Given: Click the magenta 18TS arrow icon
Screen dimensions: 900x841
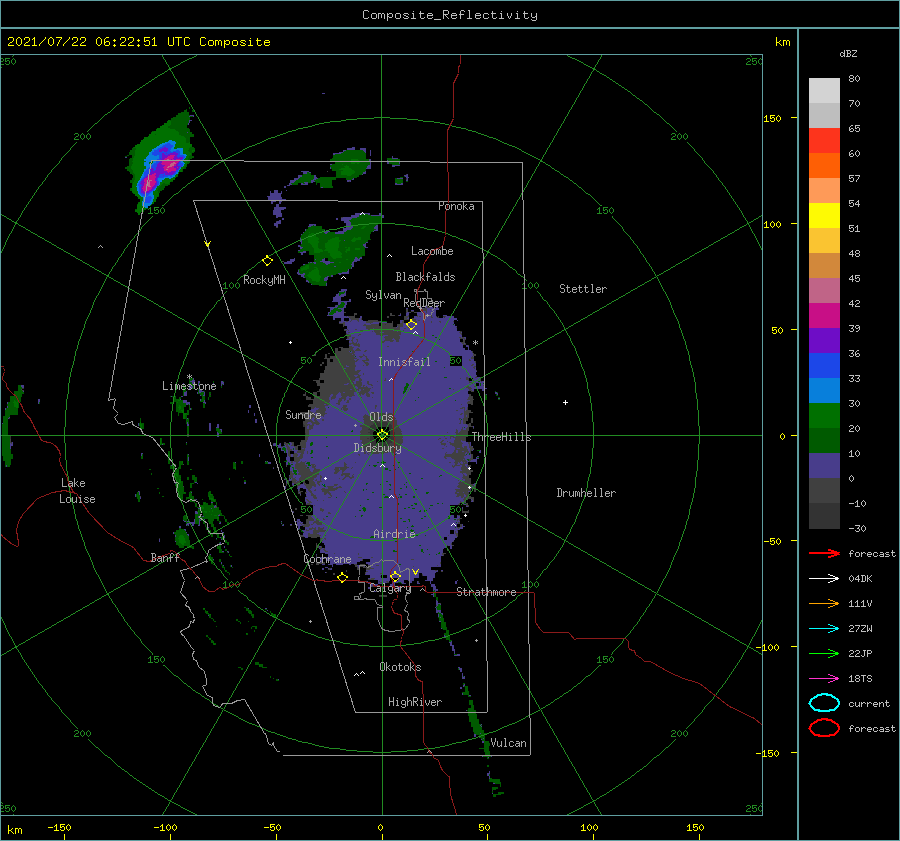Looking at the screenshot, I should pos(824,679).
